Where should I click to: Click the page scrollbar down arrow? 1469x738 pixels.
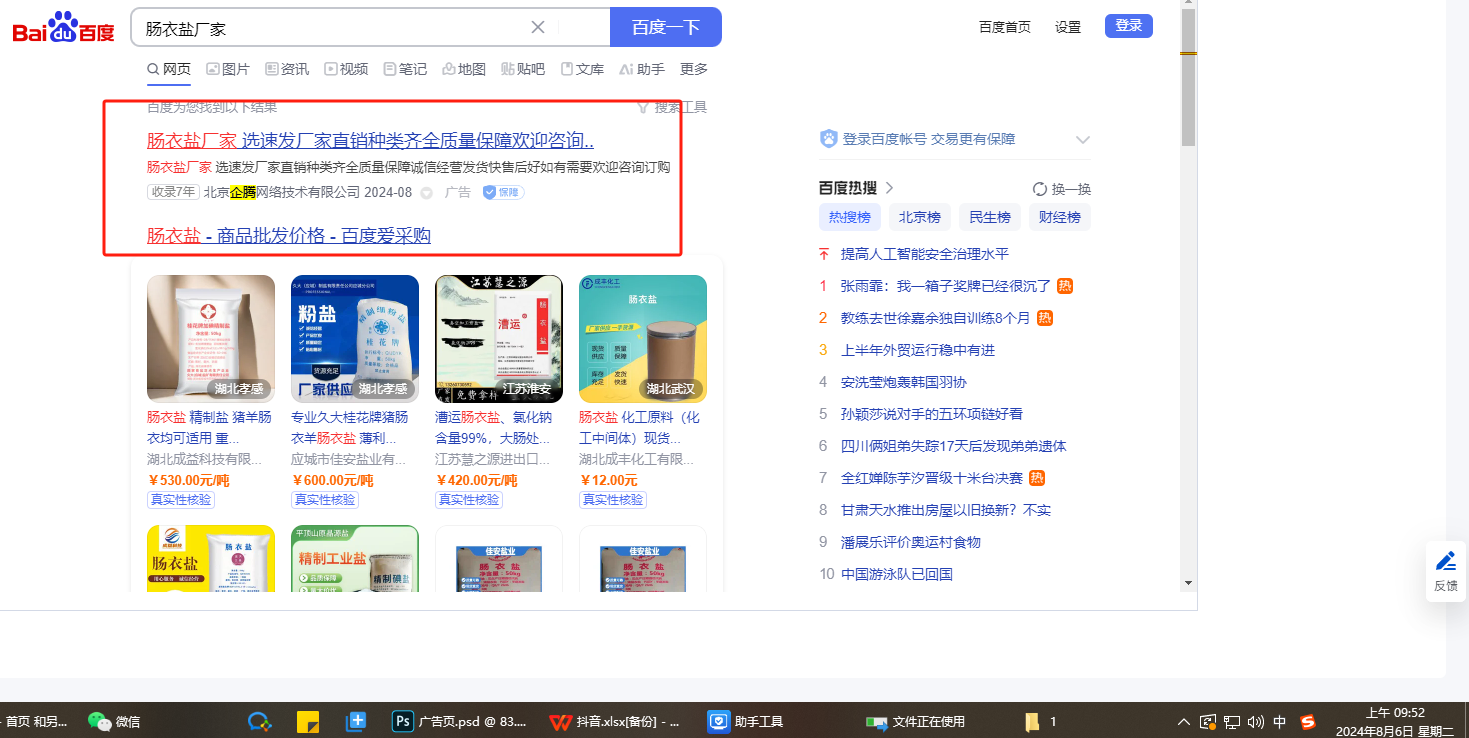coord(1188,582)
